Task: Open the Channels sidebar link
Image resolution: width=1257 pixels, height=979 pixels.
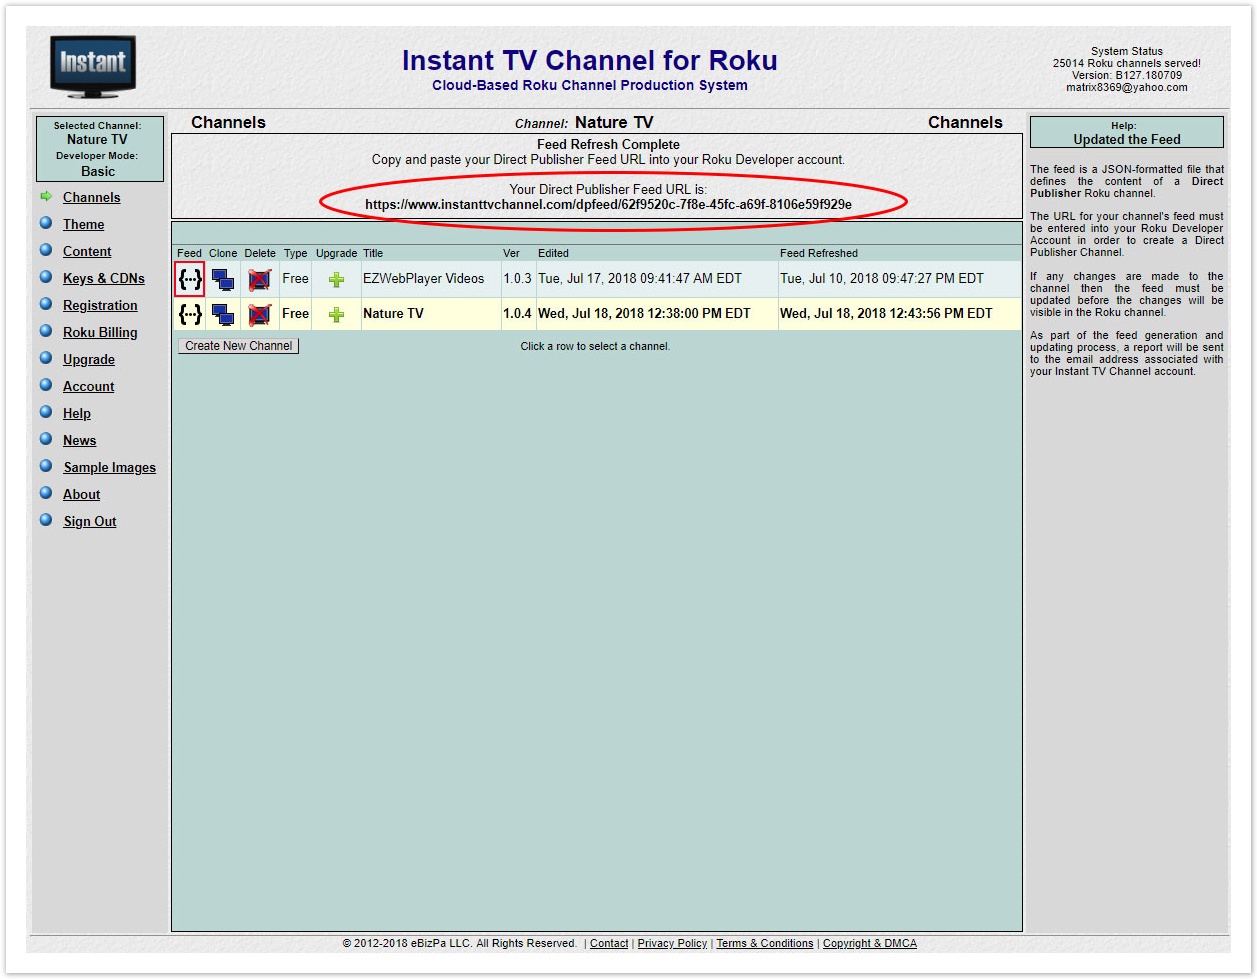Action: coord(92,198)
